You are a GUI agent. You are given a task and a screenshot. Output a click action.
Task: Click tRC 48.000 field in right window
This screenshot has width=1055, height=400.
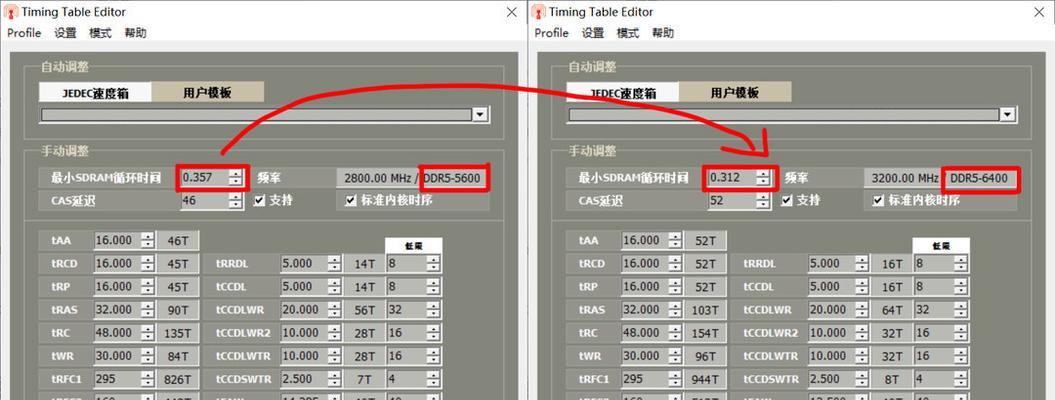pyautogui.click(x=645, y=333)
